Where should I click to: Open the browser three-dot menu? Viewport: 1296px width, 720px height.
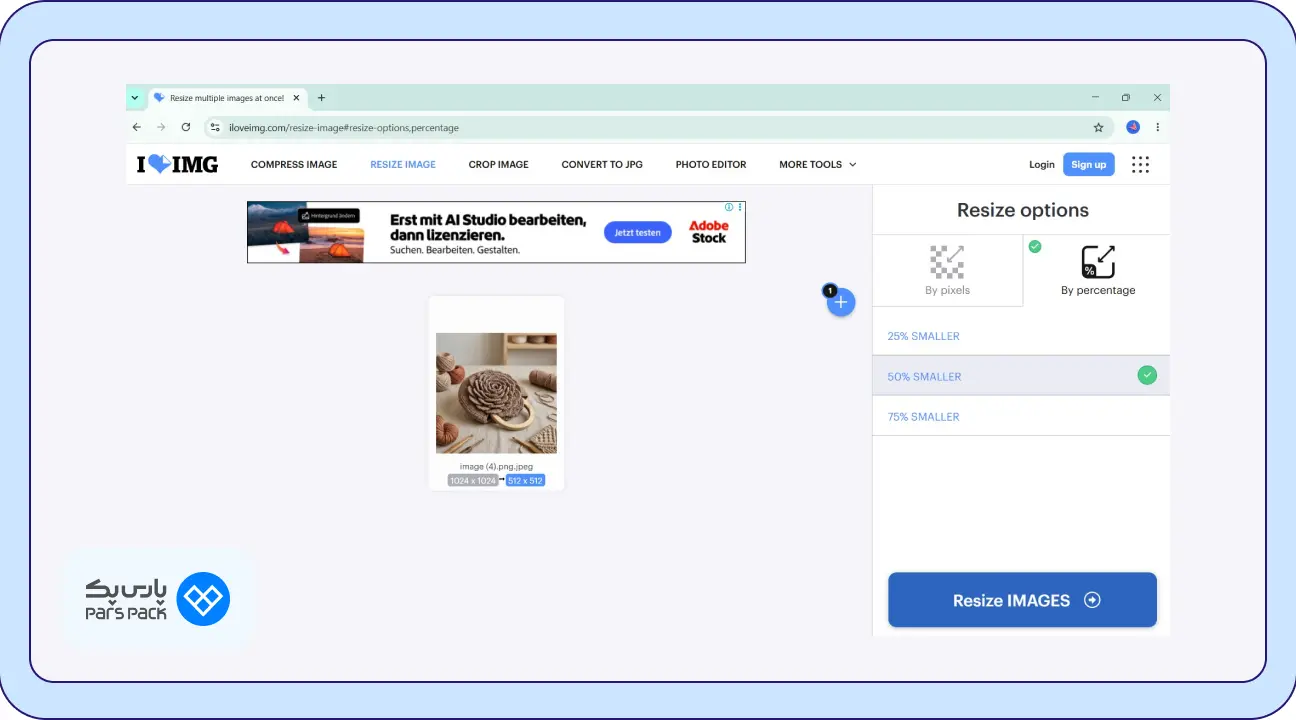point(1158,127)
